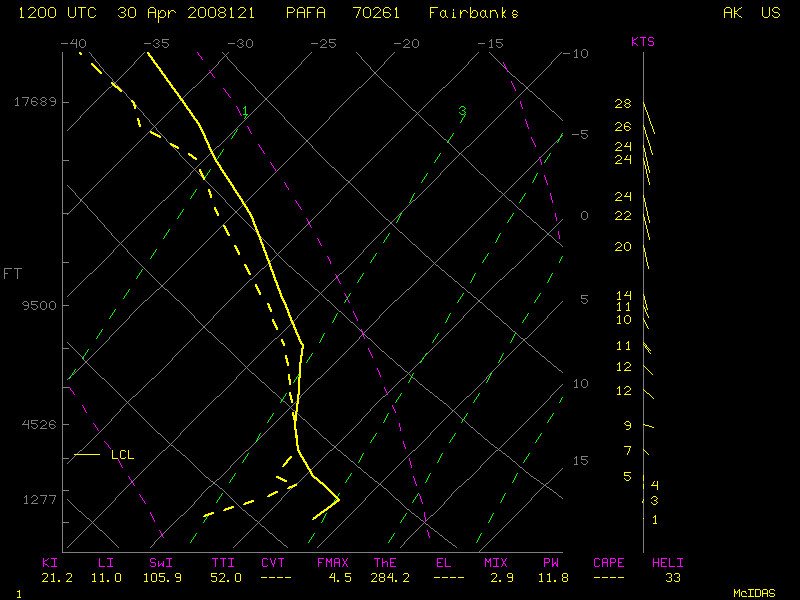Click the "CAPE" index label

coord(609,563)
